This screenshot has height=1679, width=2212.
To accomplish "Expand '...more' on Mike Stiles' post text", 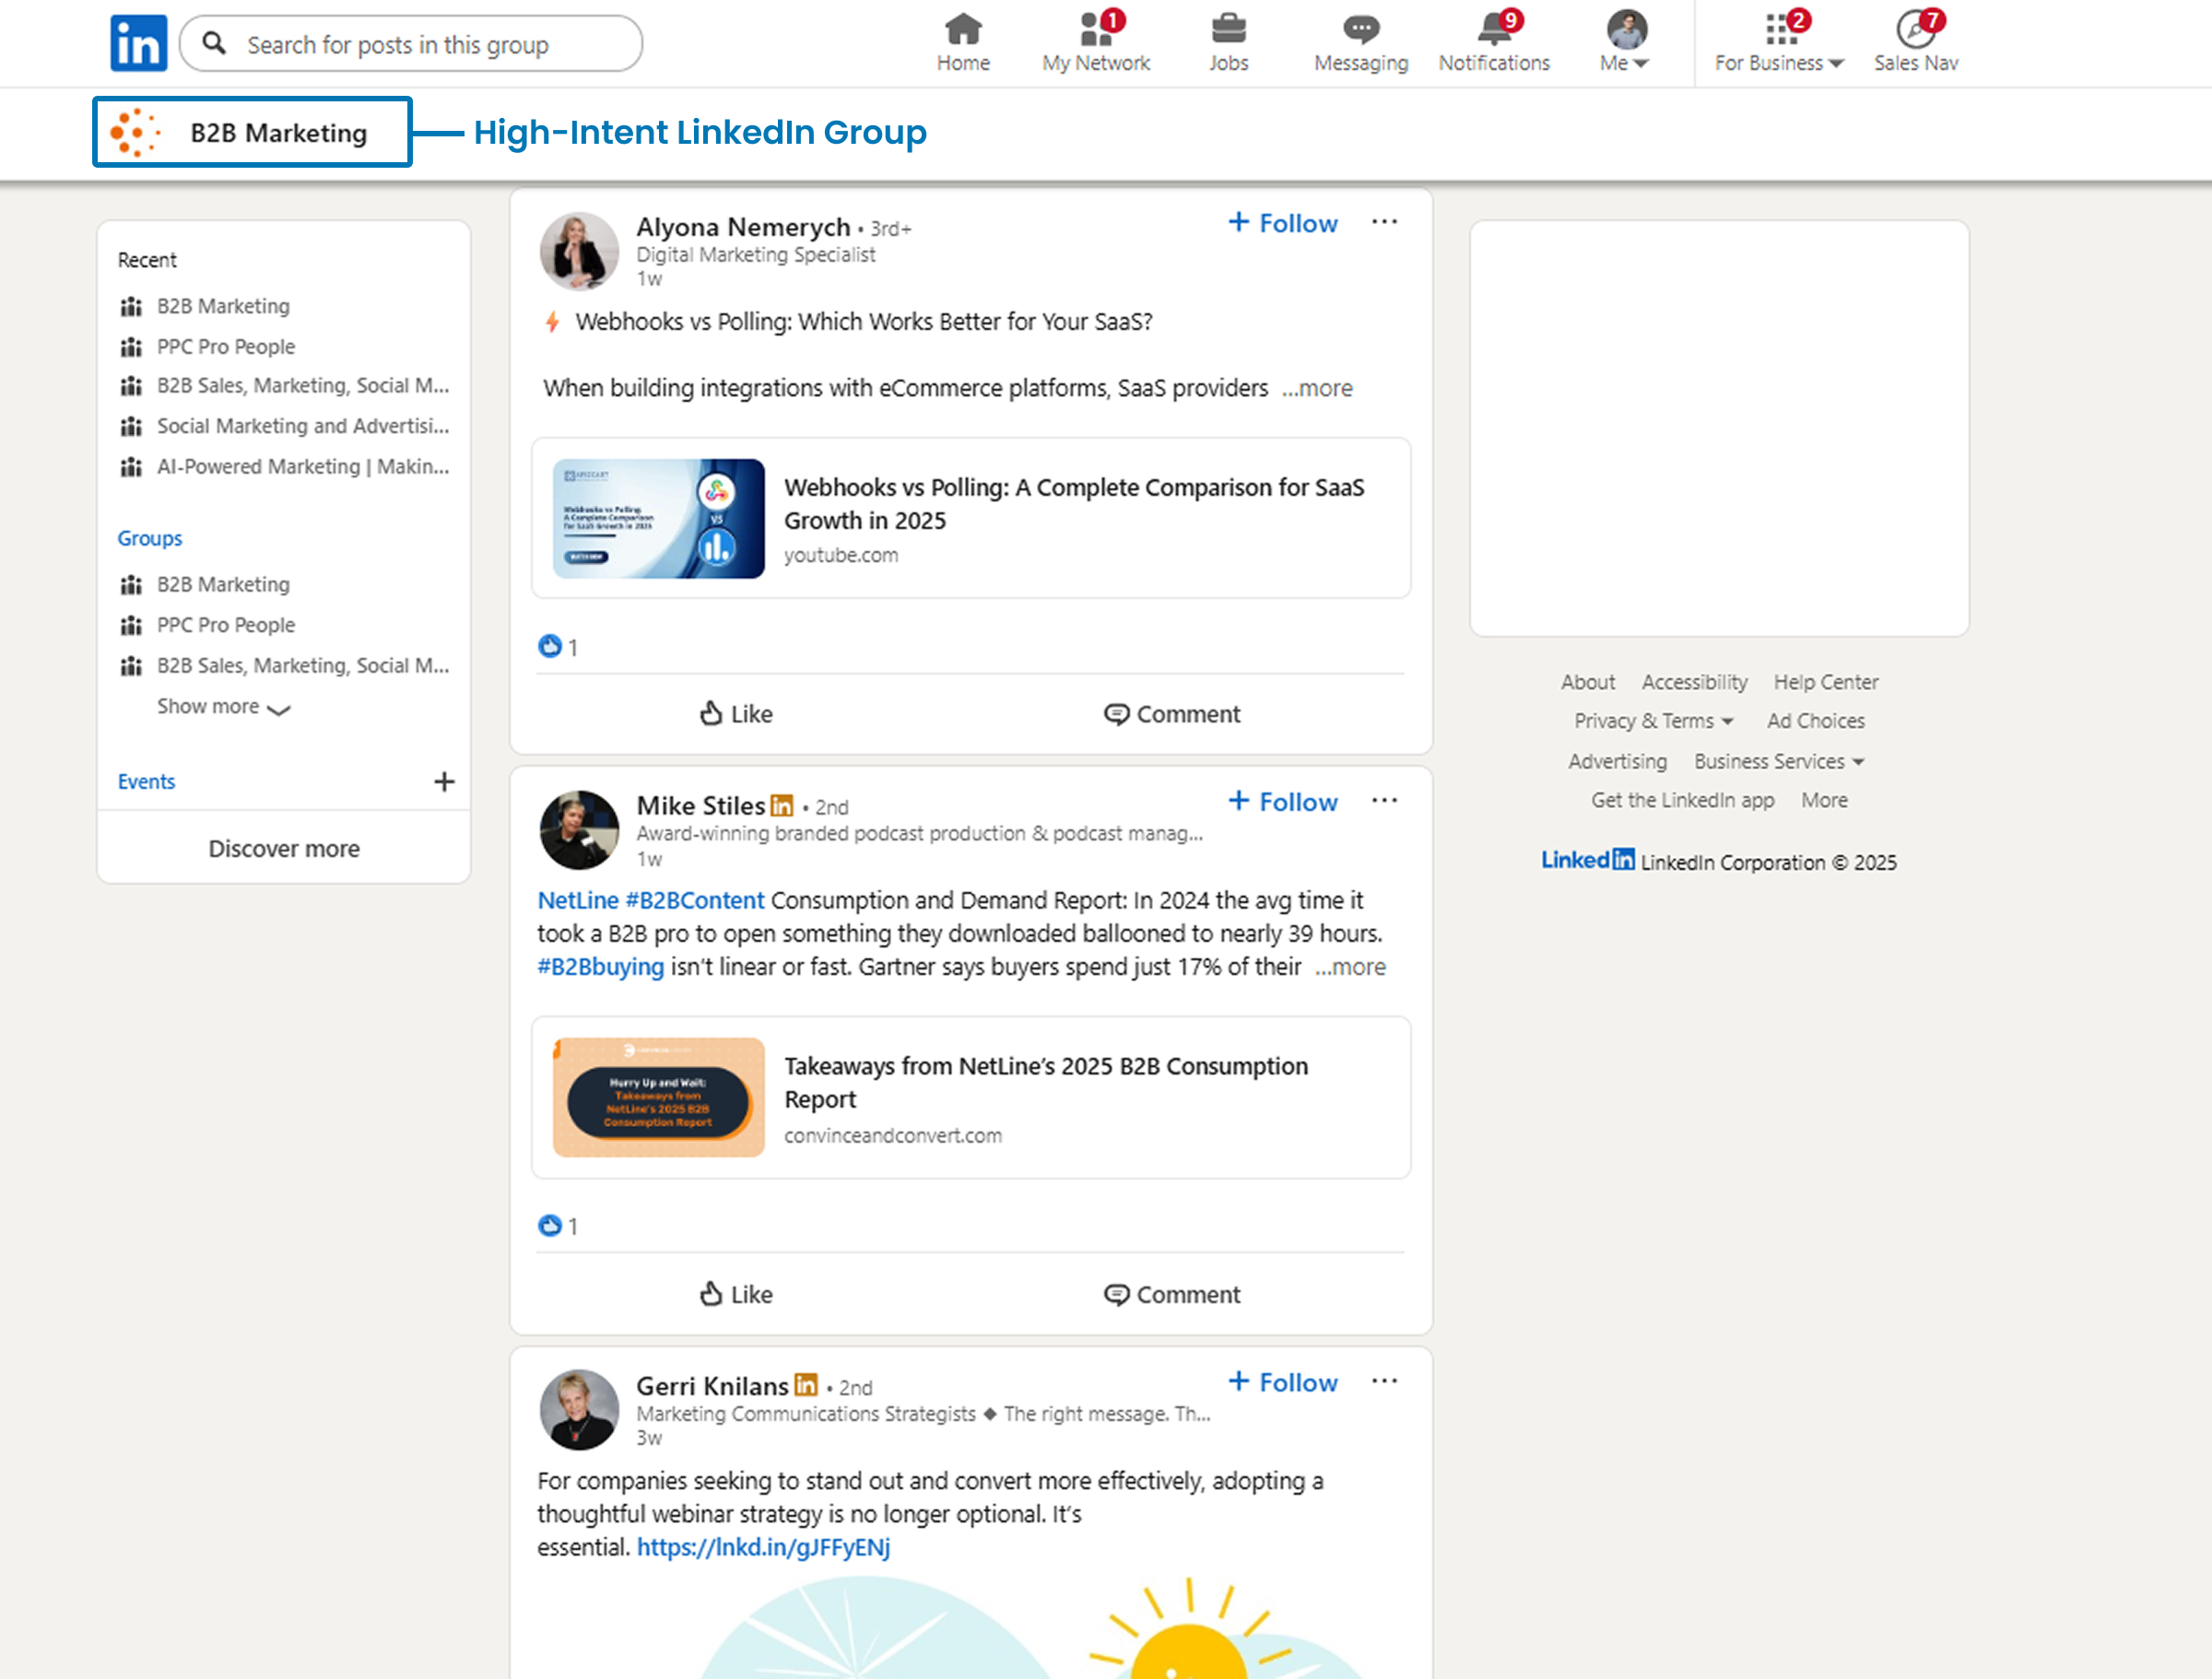I will click(x=1350, y=967).
